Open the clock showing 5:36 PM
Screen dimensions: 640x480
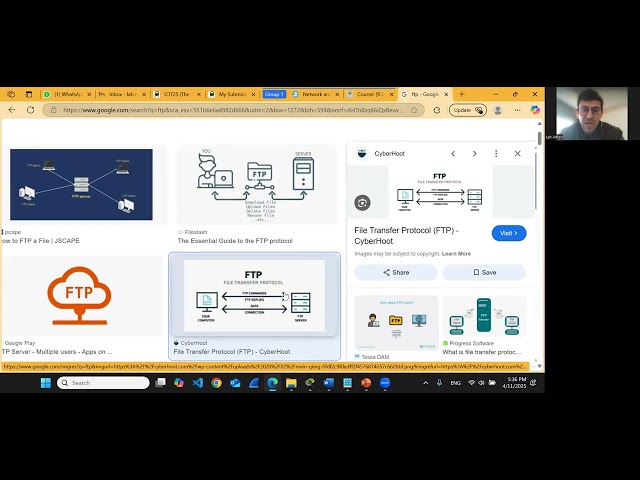514,382
